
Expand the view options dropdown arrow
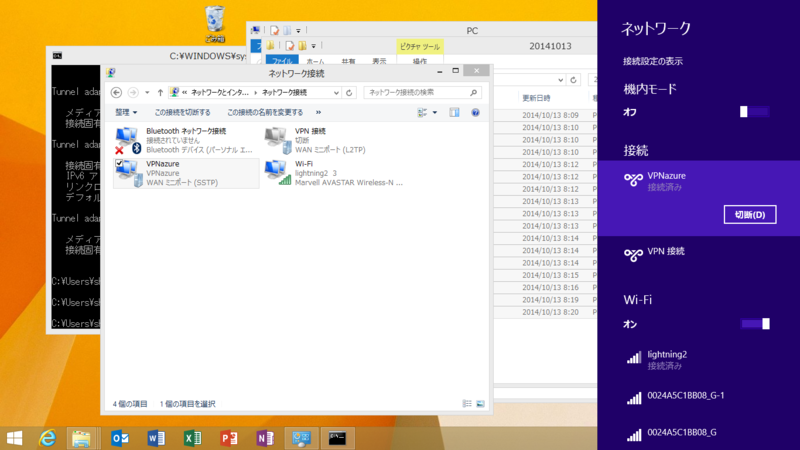point(435,112)
